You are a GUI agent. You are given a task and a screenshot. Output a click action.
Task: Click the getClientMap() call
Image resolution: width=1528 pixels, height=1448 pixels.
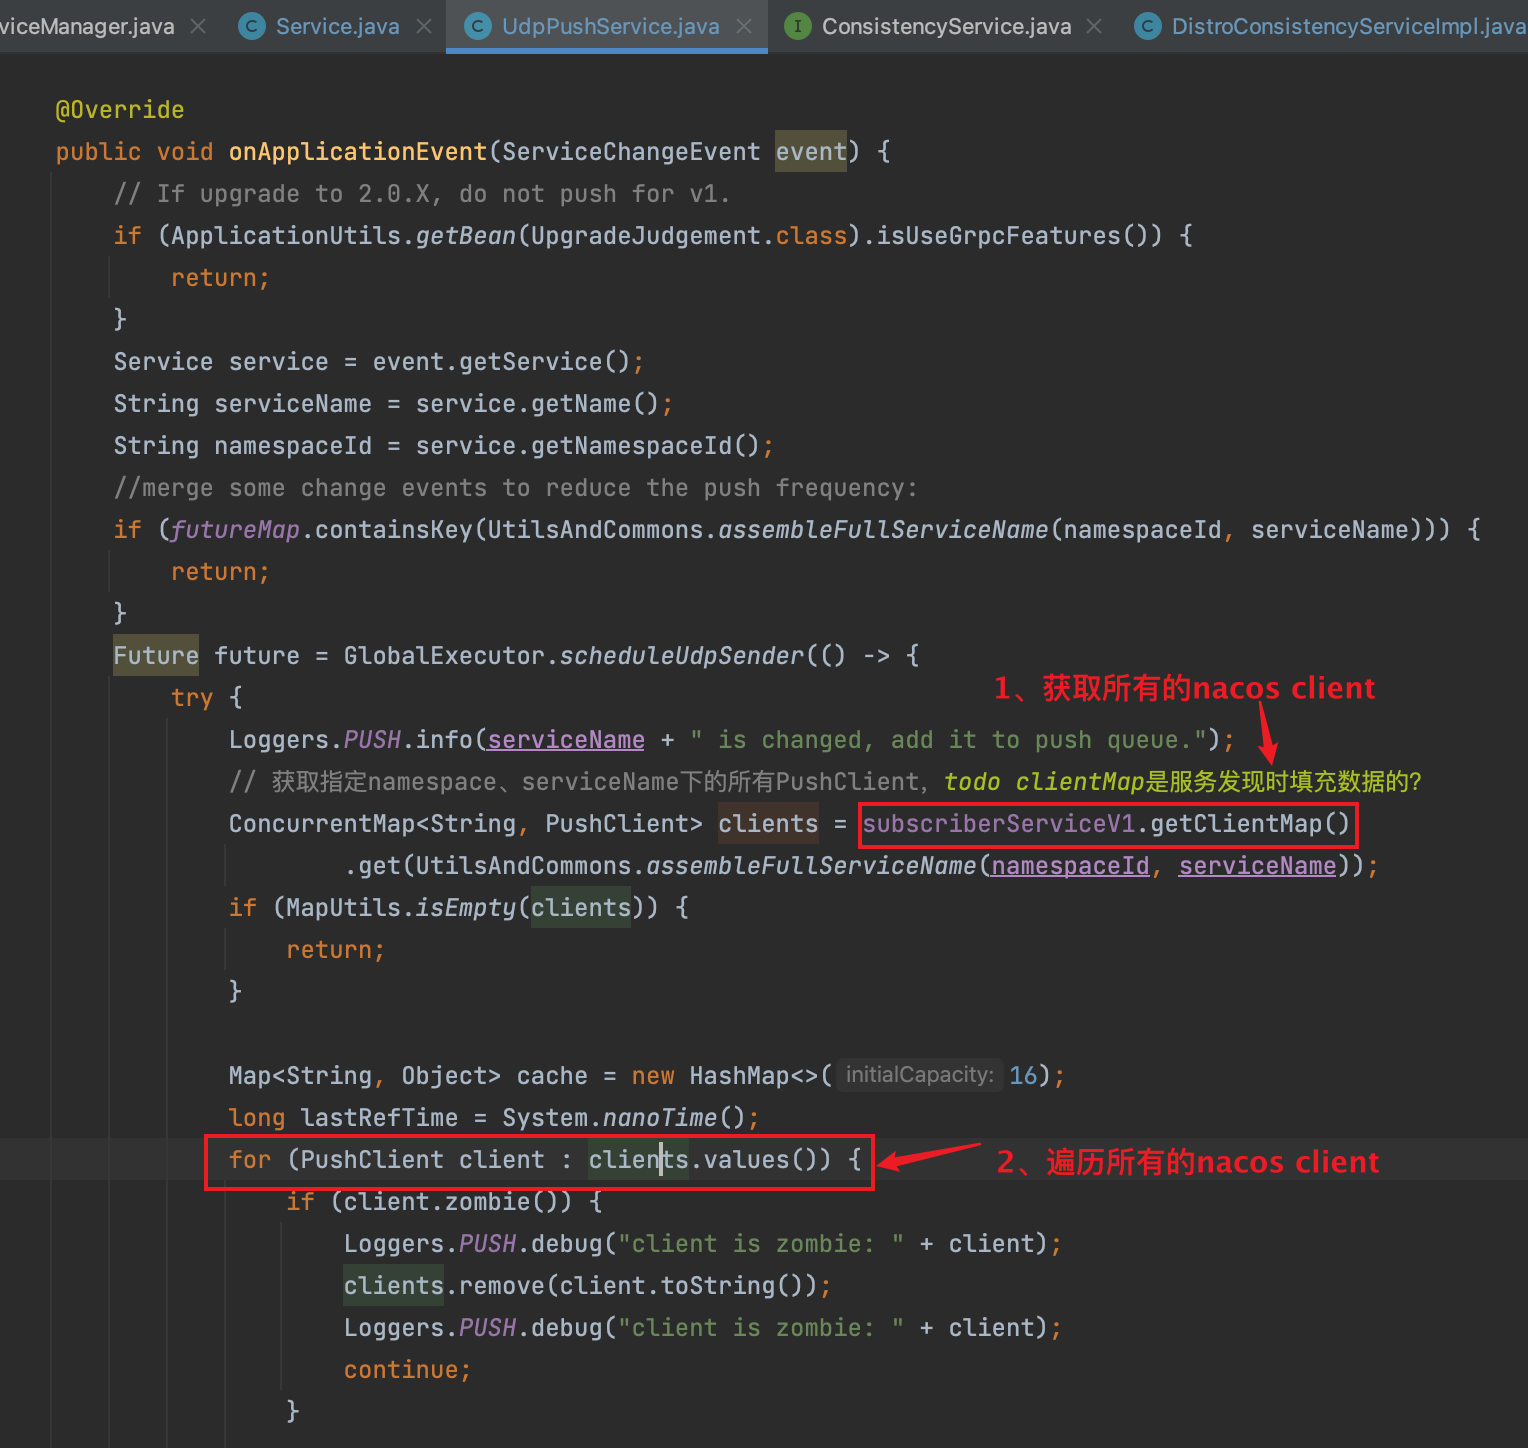[x=1250, y=823]
